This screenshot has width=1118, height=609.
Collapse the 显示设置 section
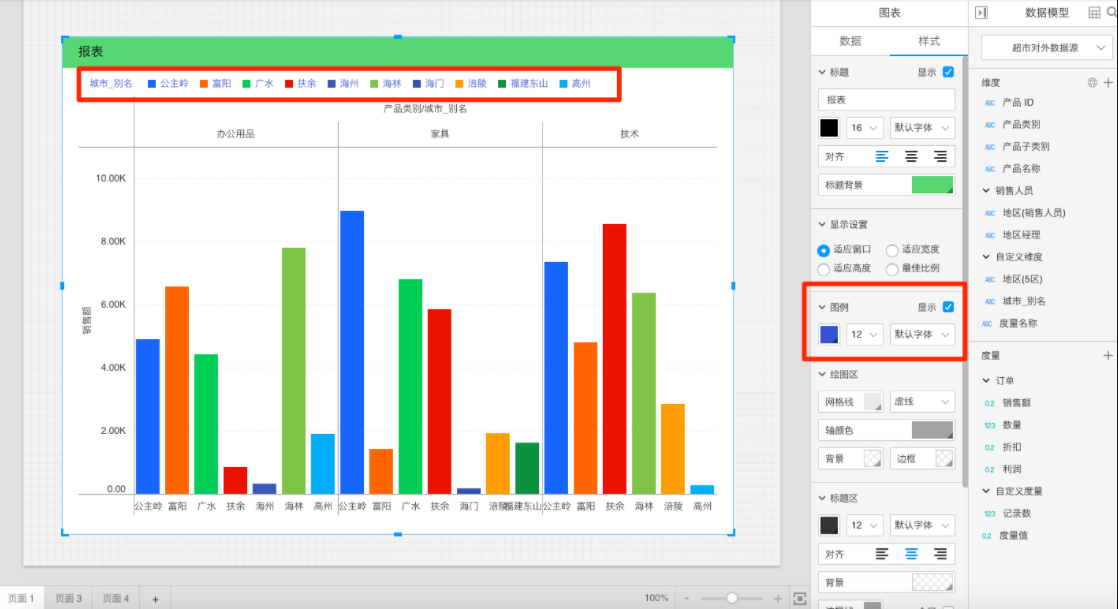point(822,225)
